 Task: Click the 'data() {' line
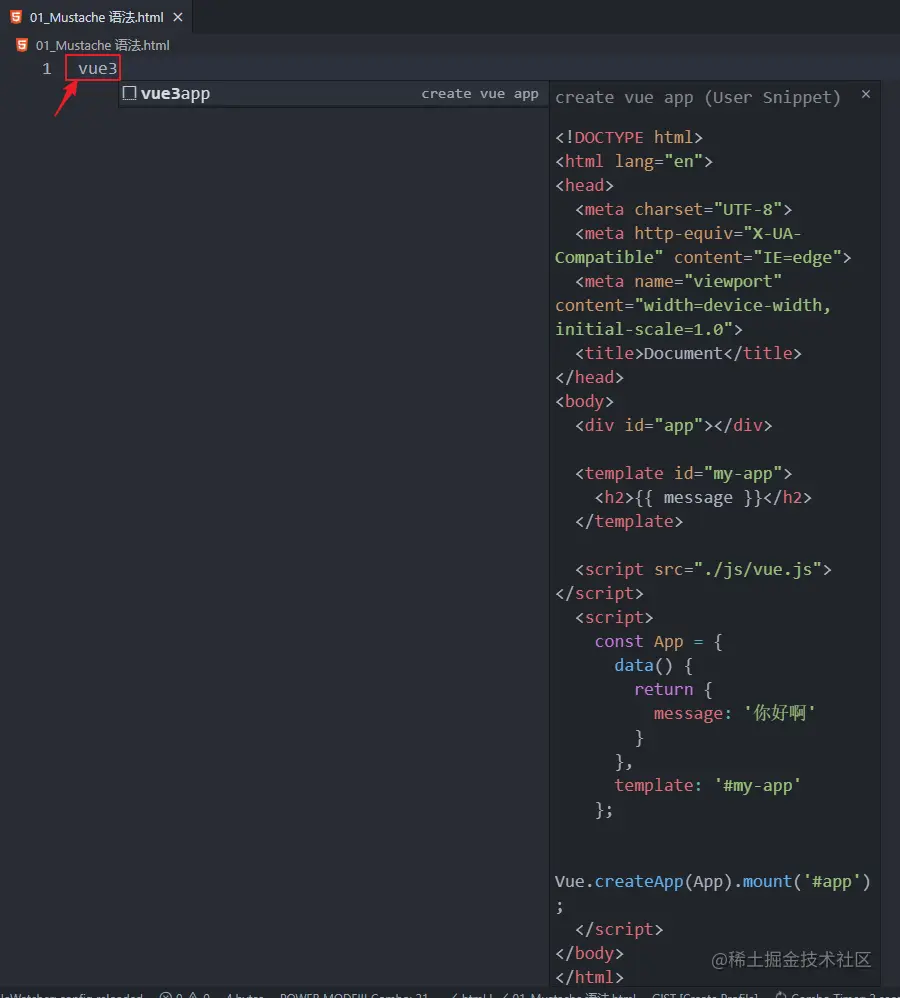pyautogui.click(x=654, y=666)
